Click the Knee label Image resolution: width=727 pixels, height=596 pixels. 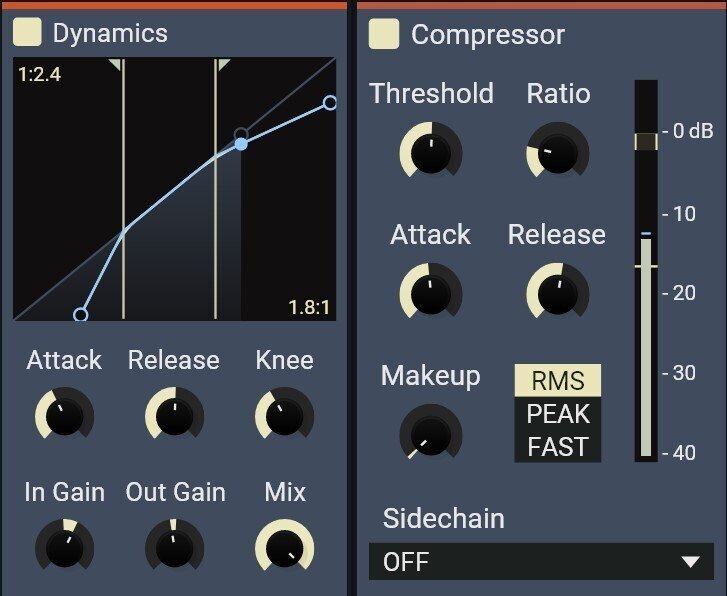[284, 360]
